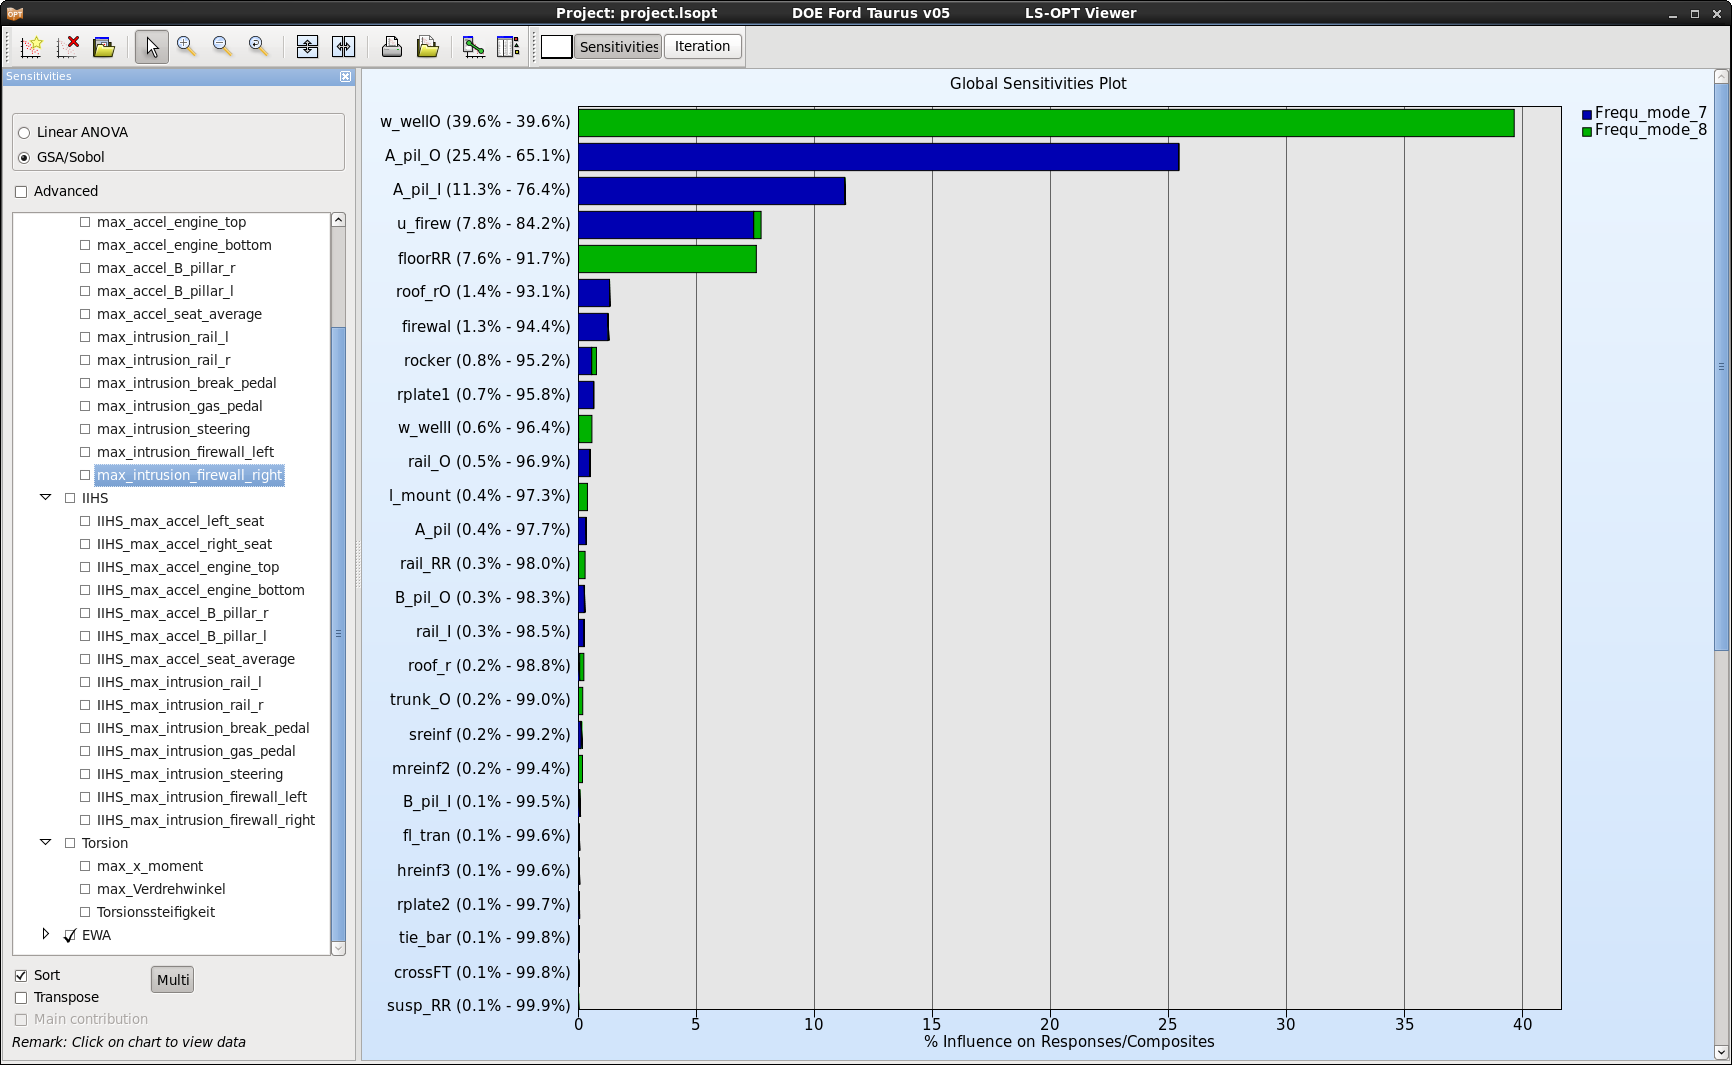Click the Frequ_mode_7 blue legend swatch
This screenshot has height=1065, width=1732.
pyautogui.click(x=1587, y=114)
